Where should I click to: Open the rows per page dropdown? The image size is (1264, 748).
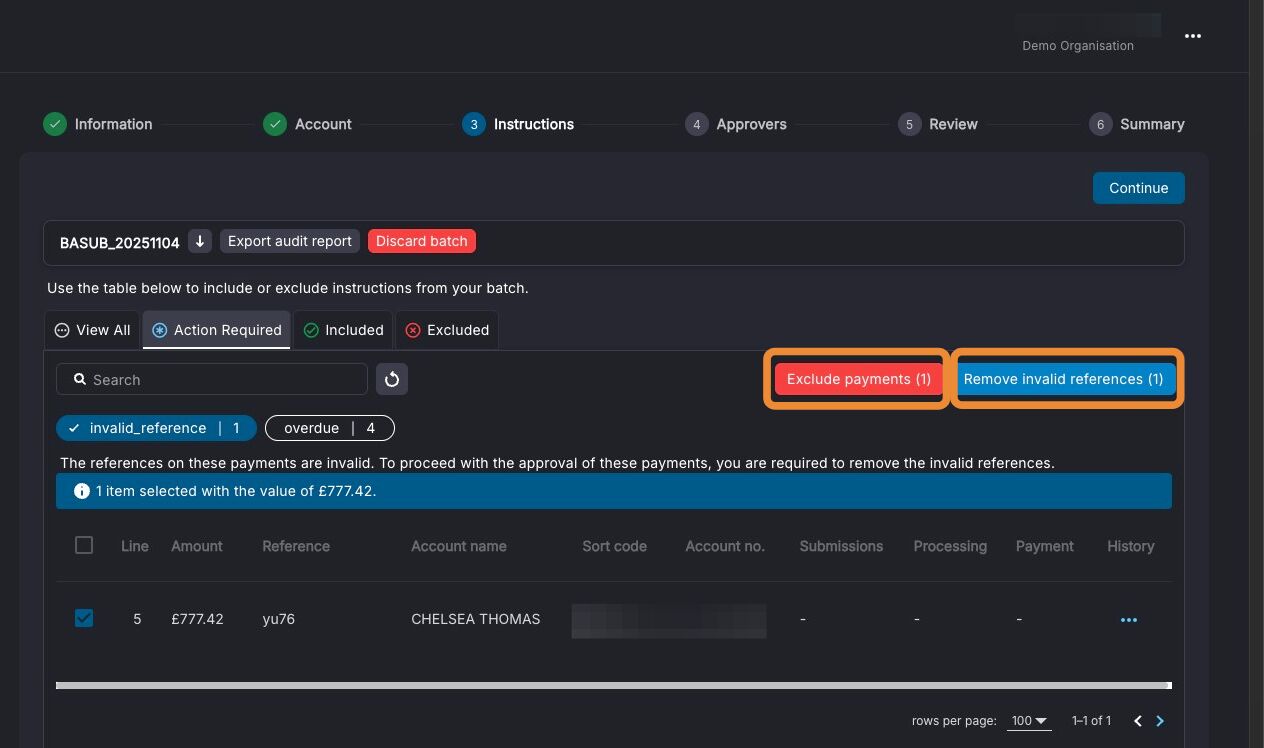[x=1029, y=721]
